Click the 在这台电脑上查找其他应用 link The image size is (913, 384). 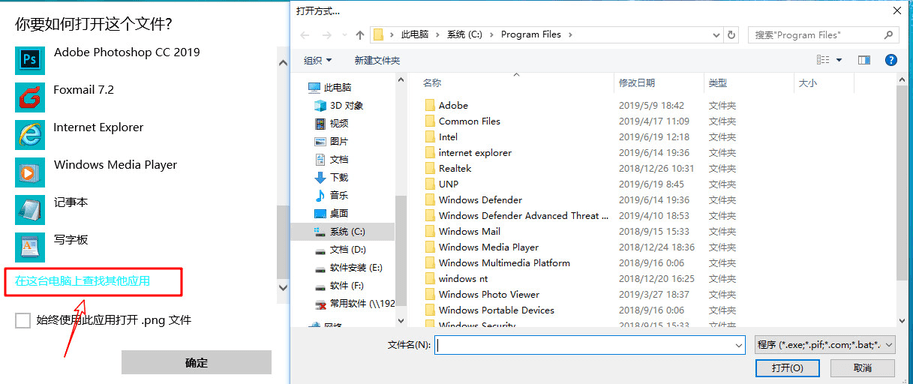coord(82,281)
